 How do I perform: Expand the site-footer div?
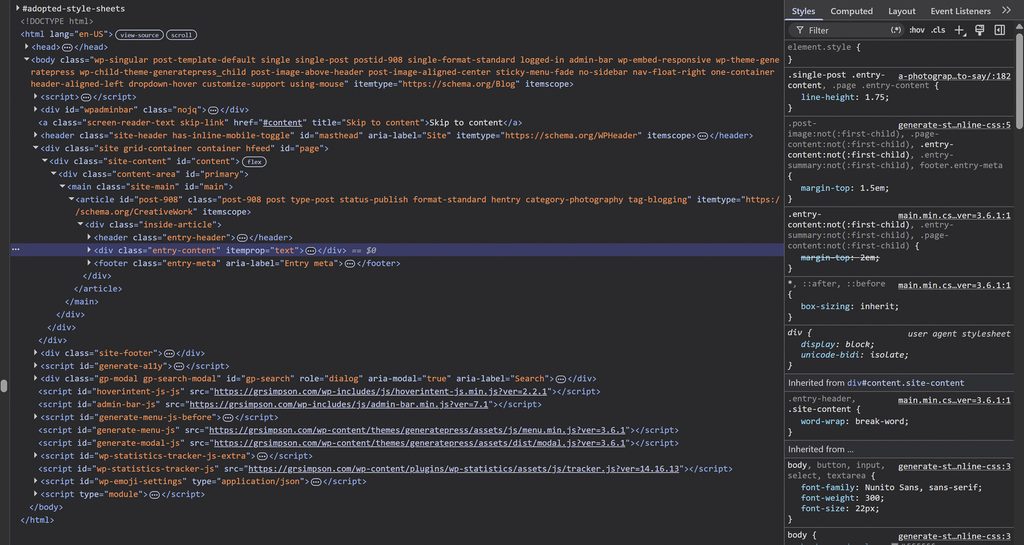point(36,353)
